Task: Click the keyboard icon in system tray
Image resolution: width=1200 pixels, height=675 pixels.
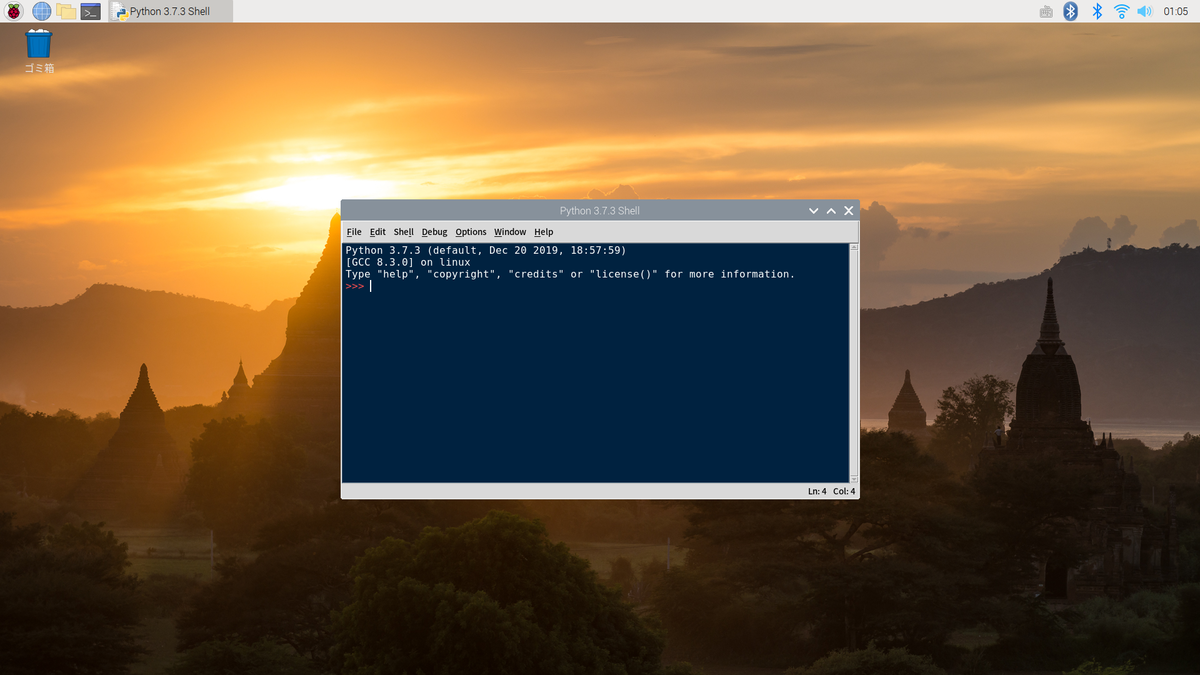Action: [x=1046, y=11]
